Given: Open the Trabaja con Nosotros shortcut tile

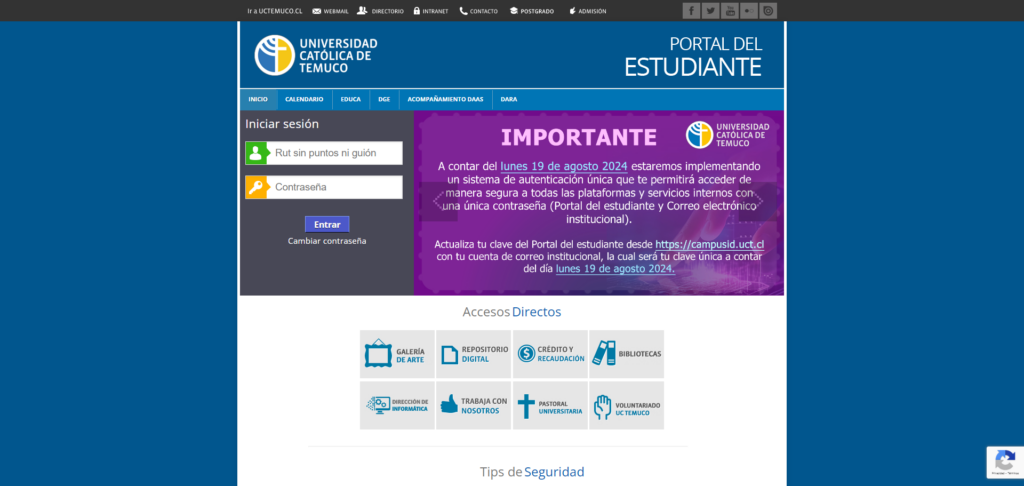Looking at the screenshot, I should coord(473,405).
